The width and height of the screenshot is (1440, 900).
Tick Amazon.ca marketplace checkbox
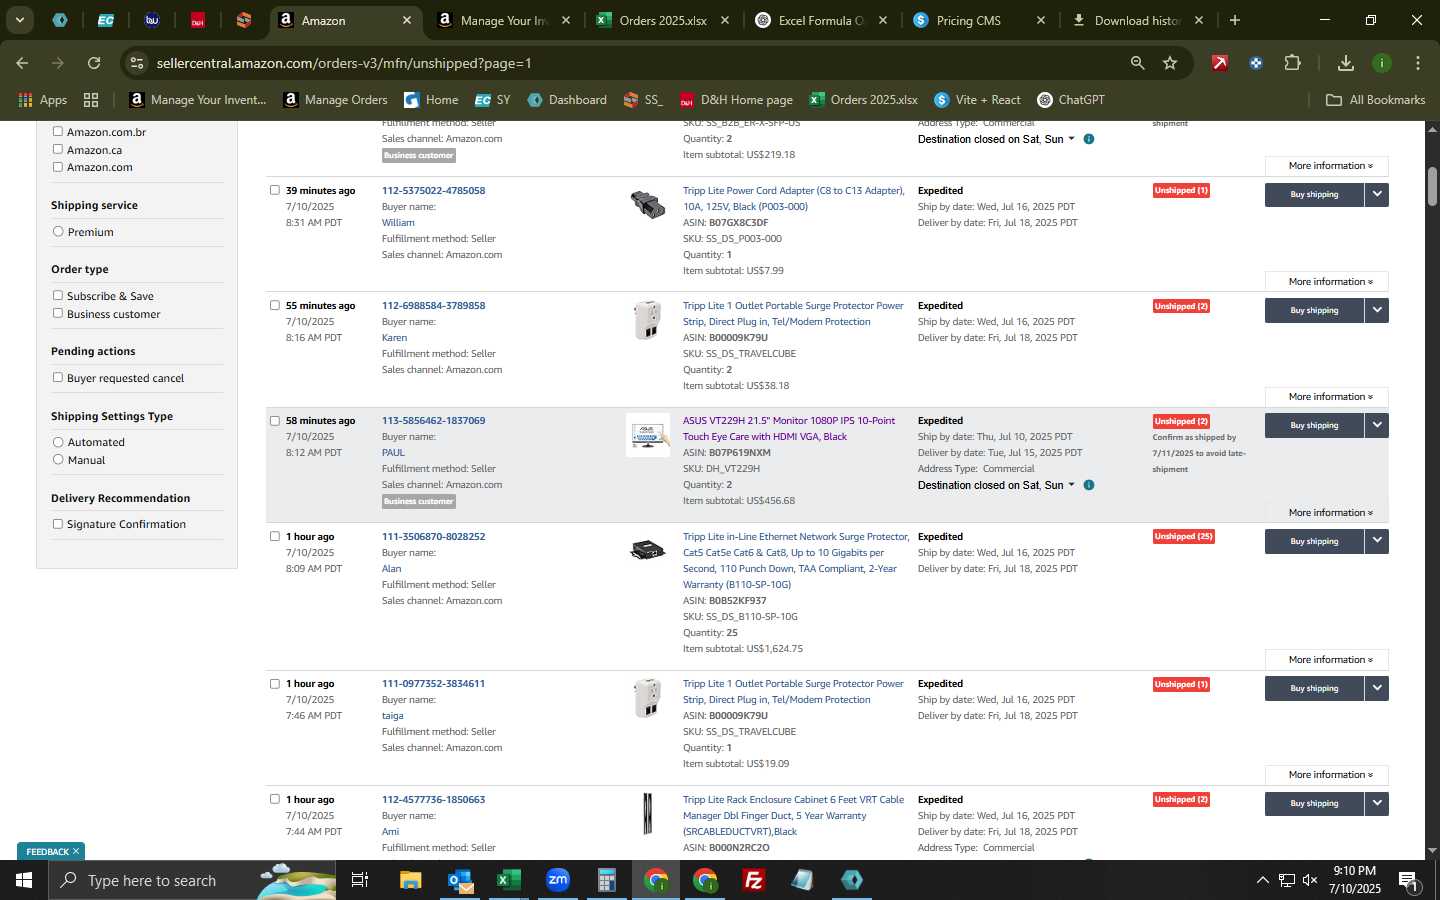[x=58, y=149]
